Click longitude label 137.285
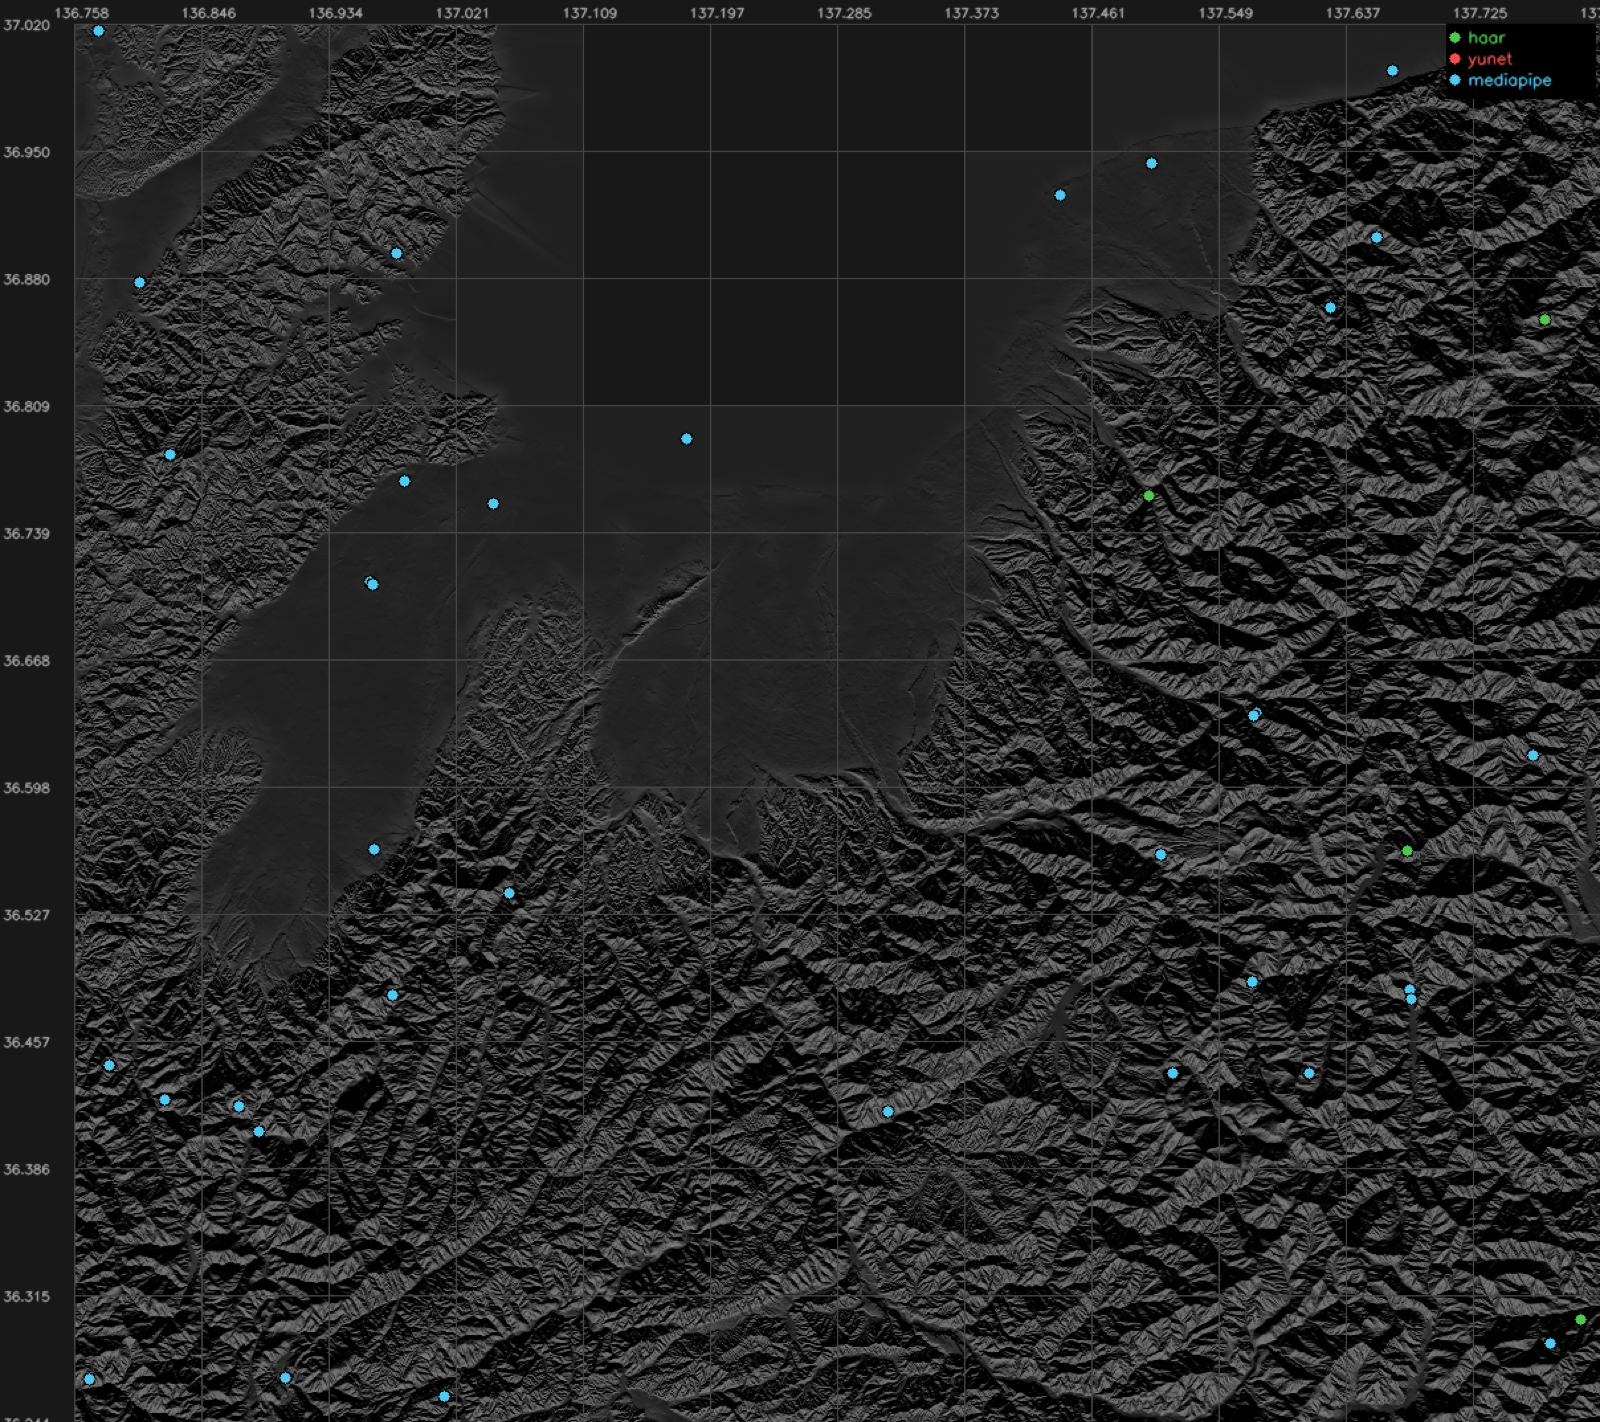Image resolution: width=1600 pixels, height=1422 pixels. click(x=844, y=13)
